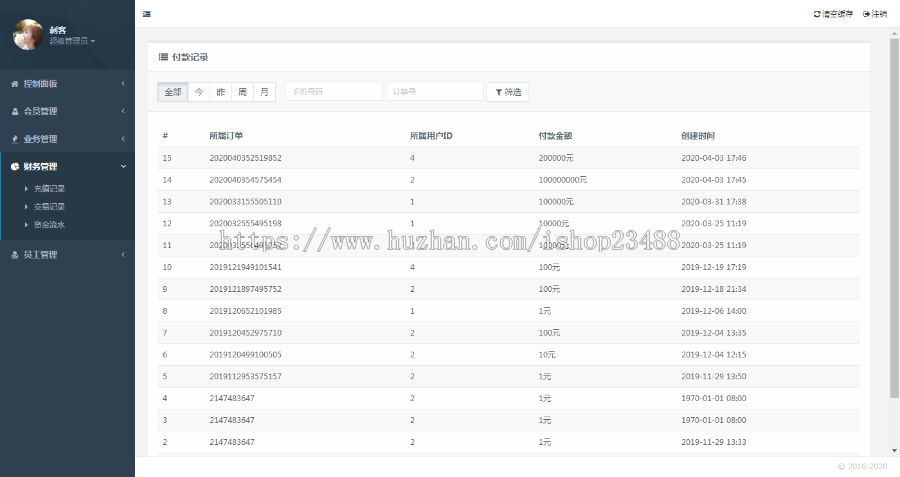Select the 周 (week) filter tab
Viewport: 900px width, 477px height.
pos(242,92)
